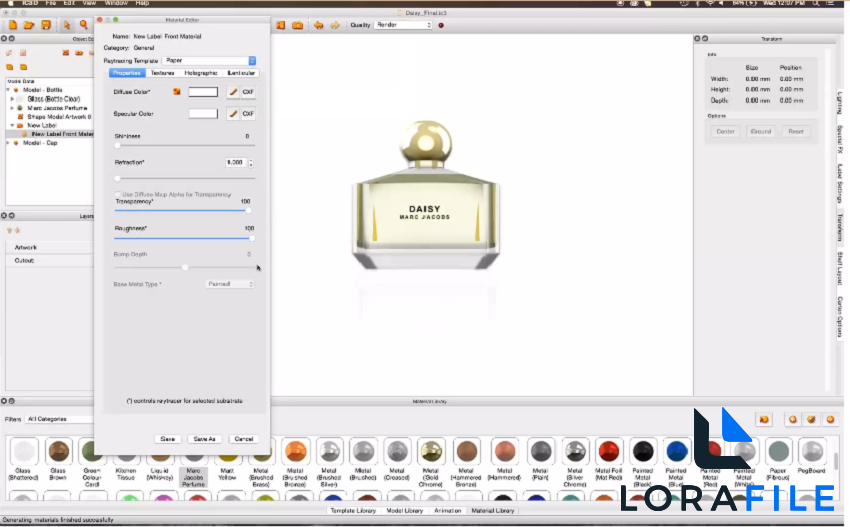Select PegBoard material thumbnail
The height and width of the screenshot is (527, 850).
tap(812, 451)
